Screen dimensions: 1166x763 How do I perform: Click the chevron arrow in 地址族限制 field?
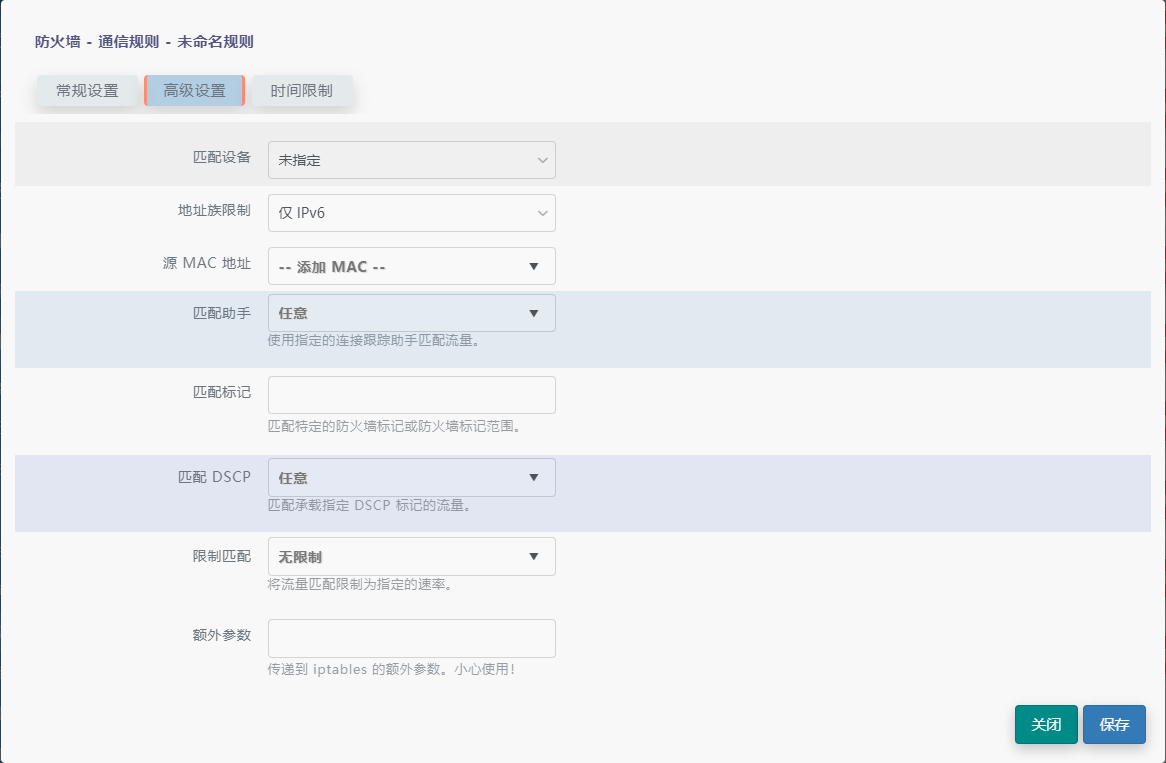pos(542,213)
